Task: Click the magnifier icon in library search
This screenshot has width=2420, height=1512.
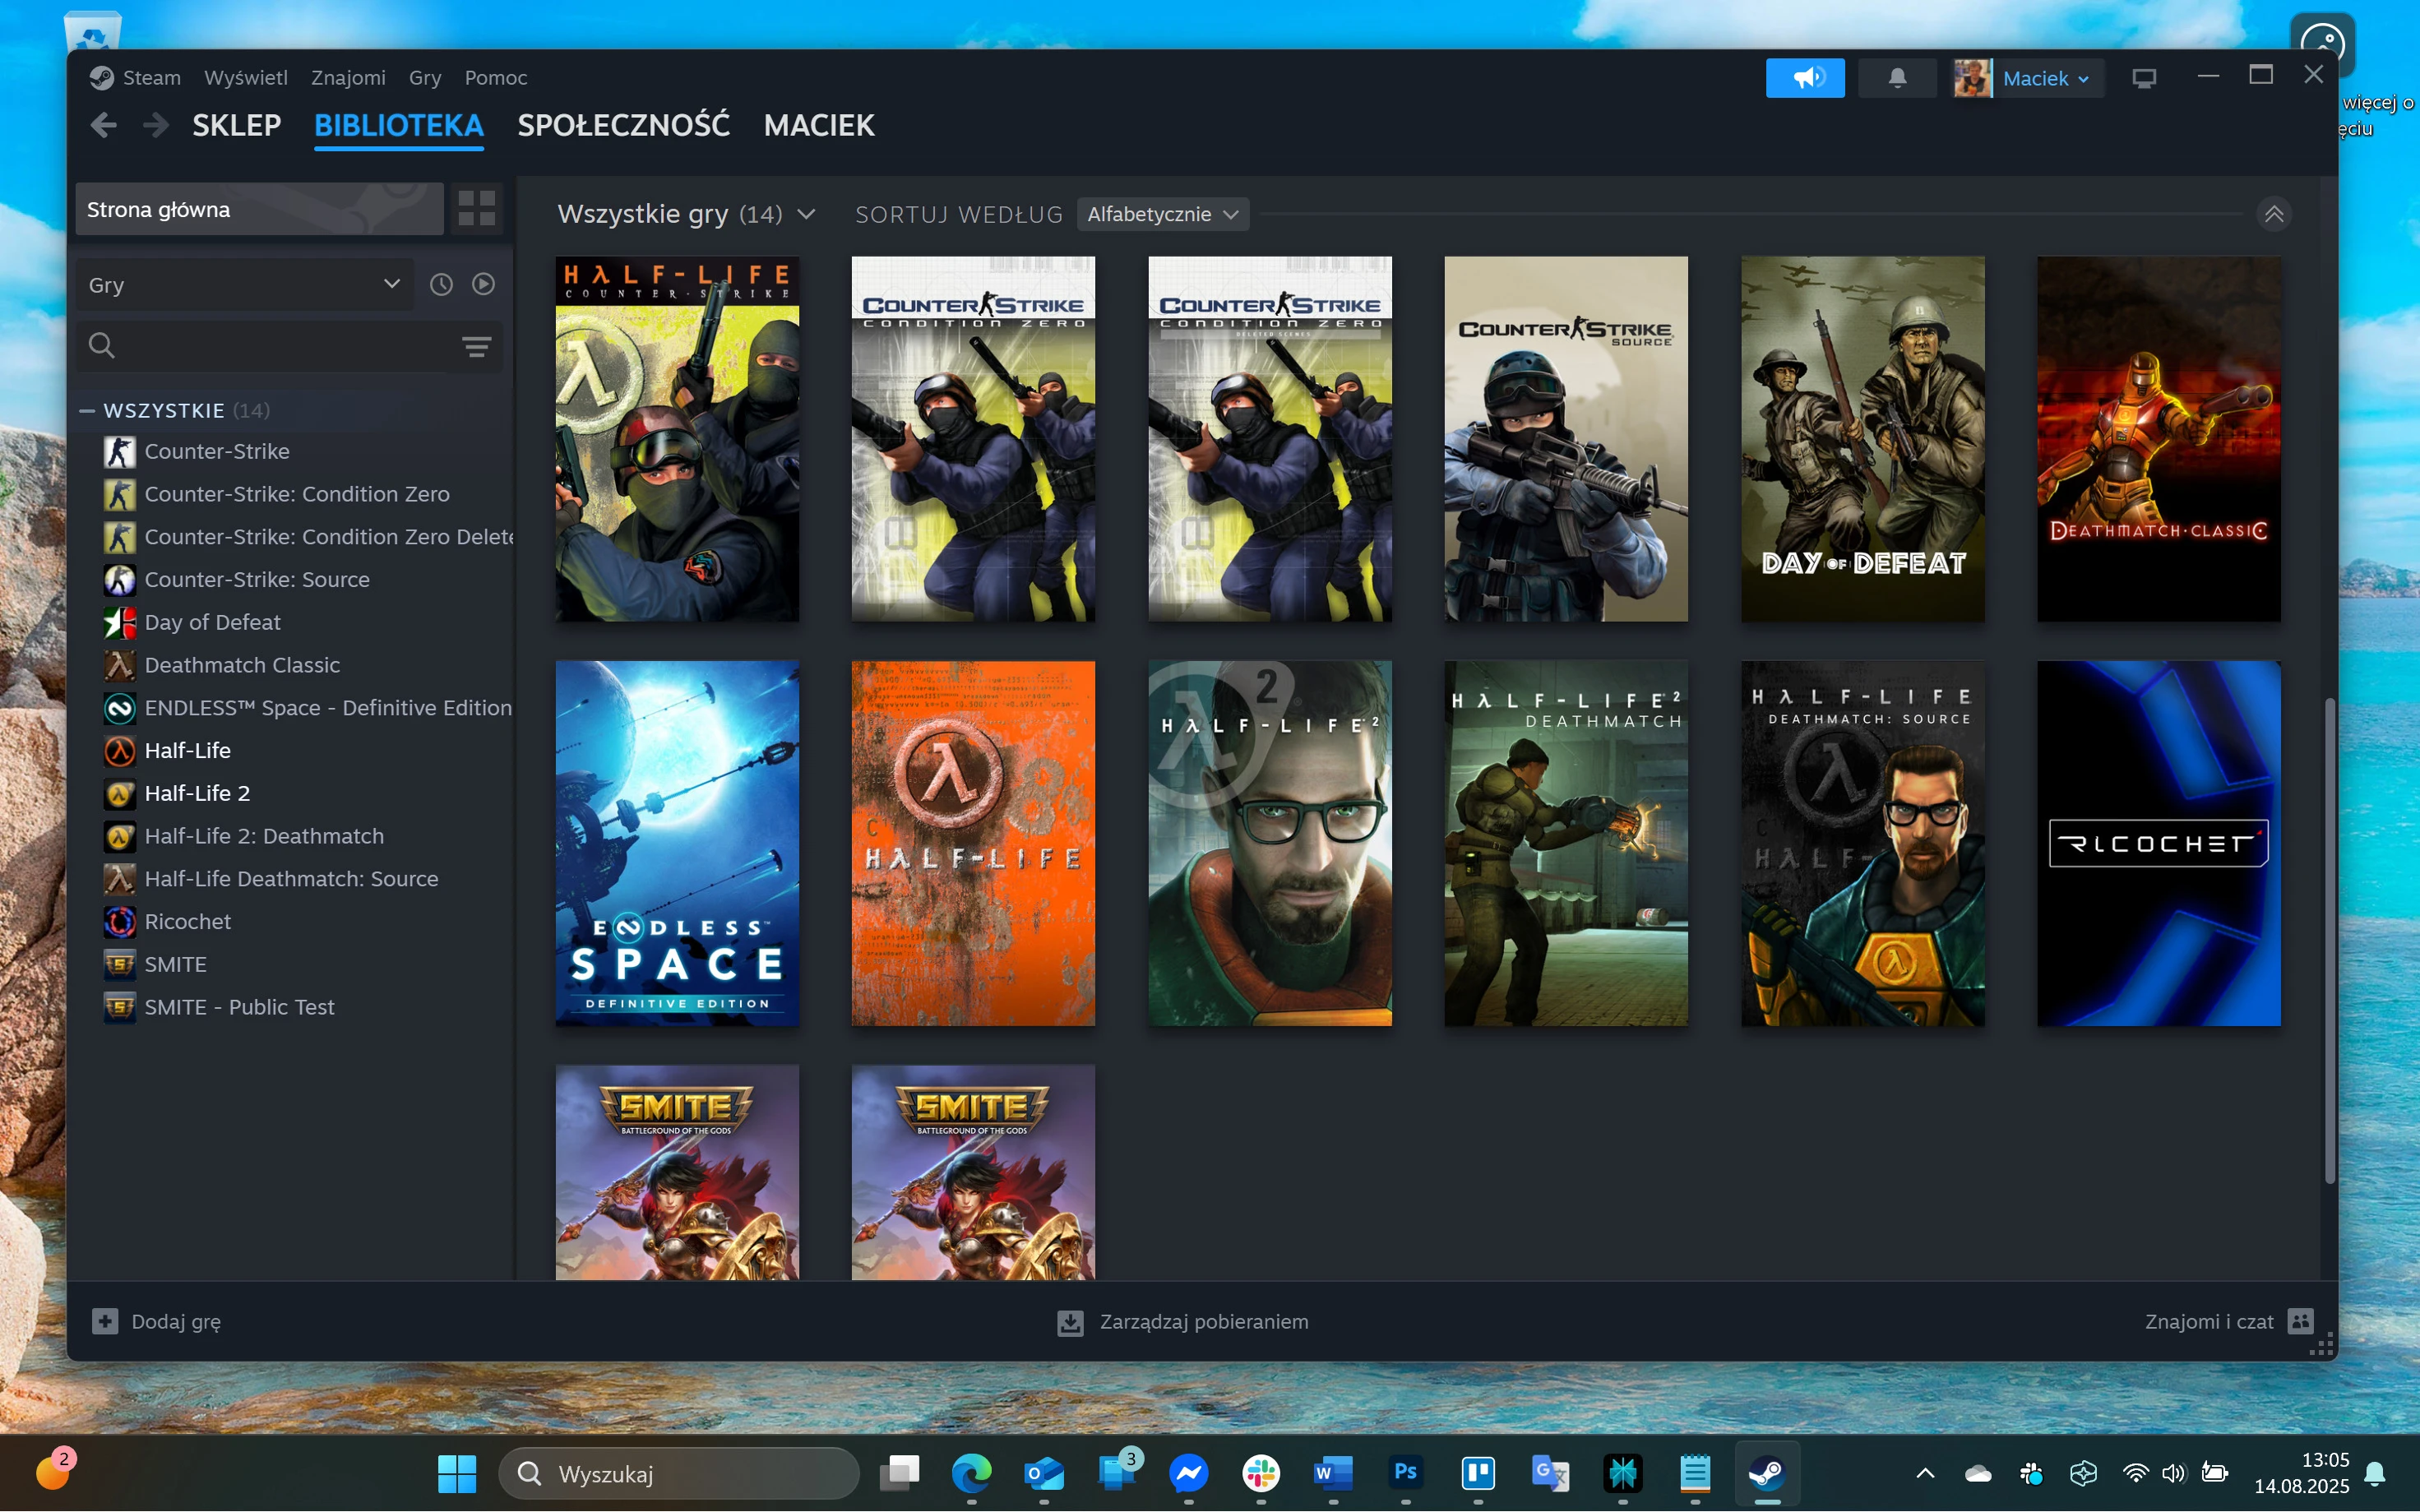Action: [101, 346]
